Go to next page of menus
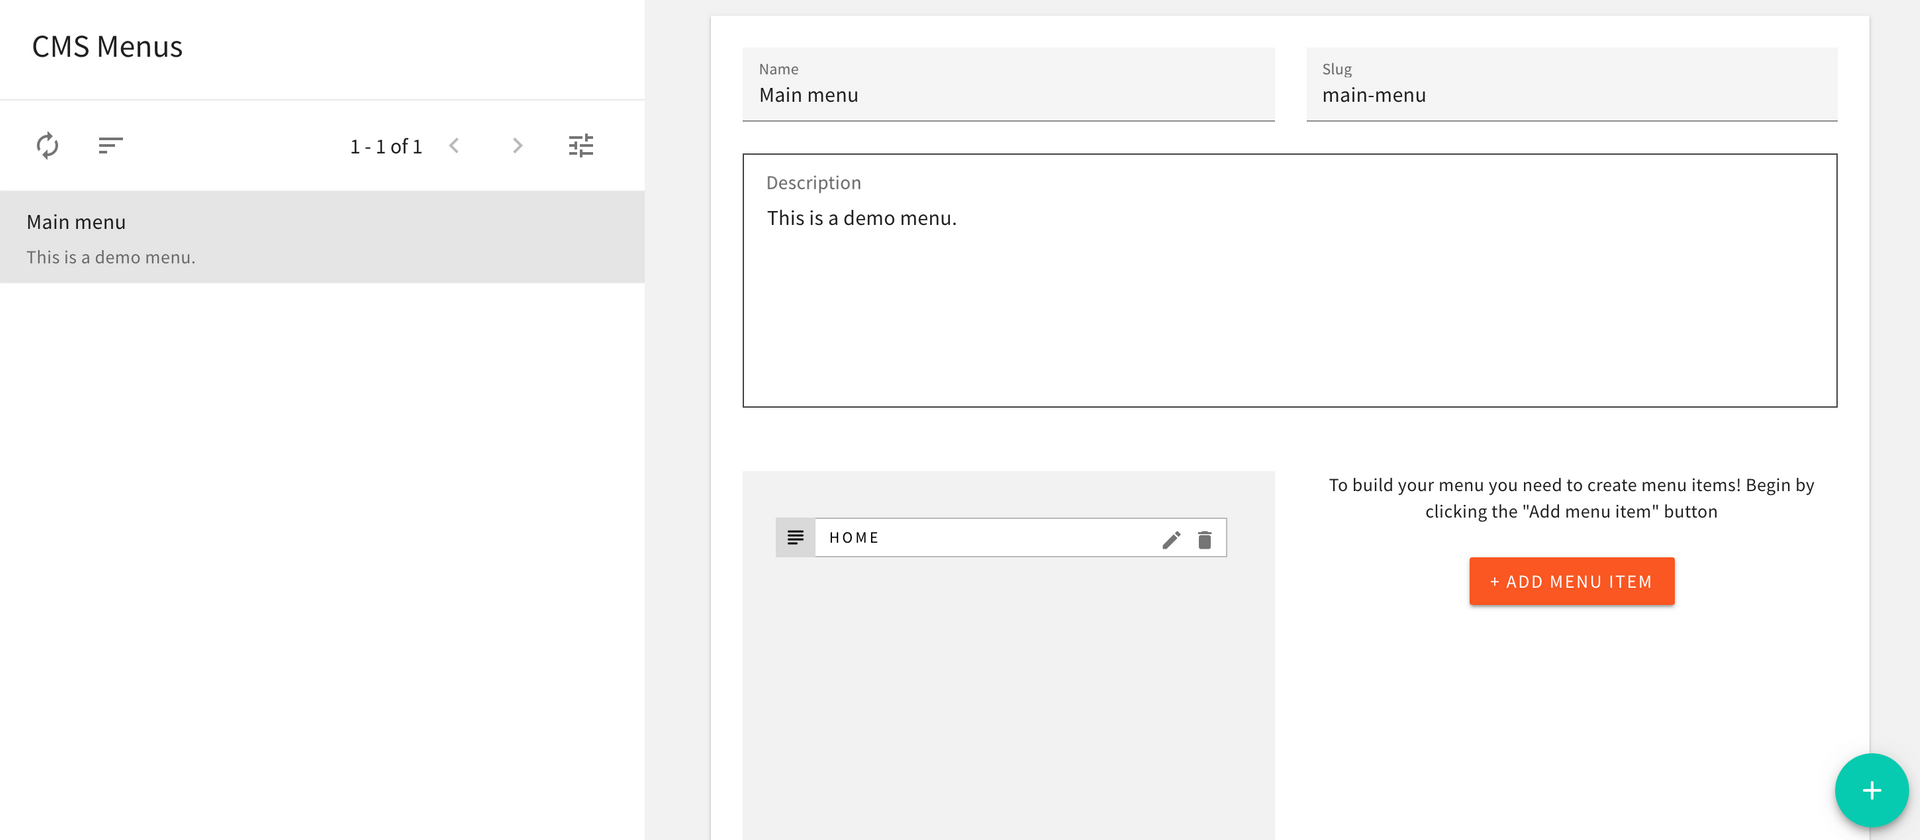The width and height of the screenshot is (1920, 840). pos(517,146)
